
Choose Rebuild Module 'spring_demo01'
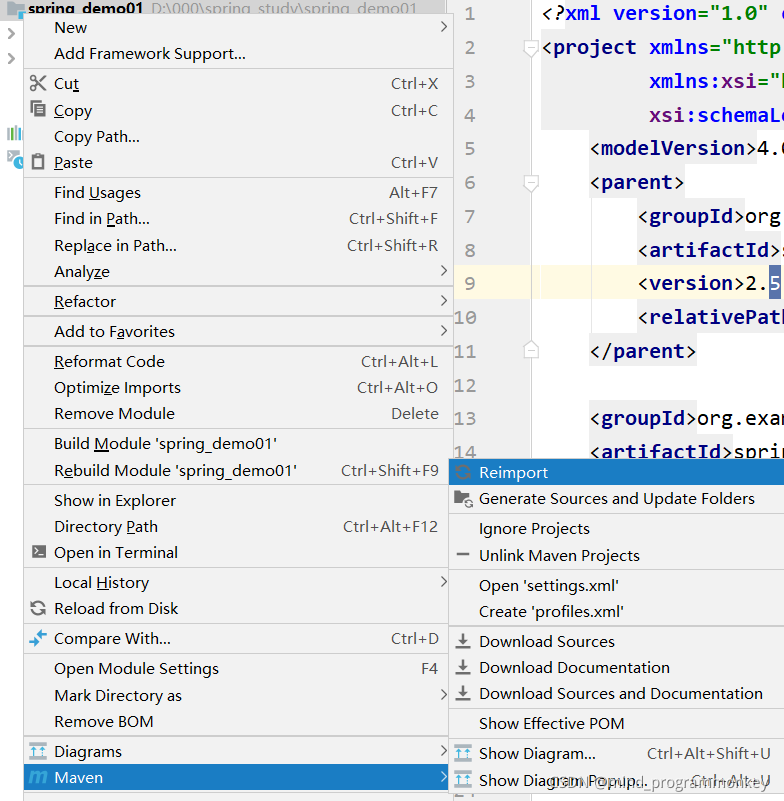(x=238, y=470)
